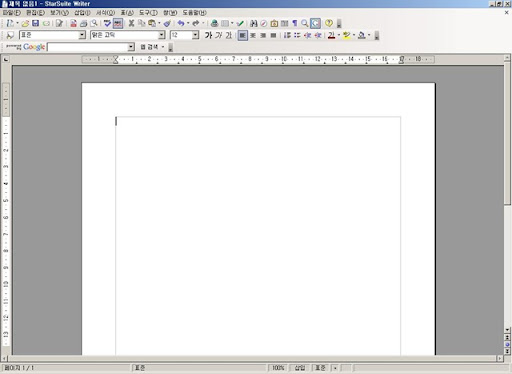Click into the Google search field
This screenshot has height=374, width=512.
88,47
